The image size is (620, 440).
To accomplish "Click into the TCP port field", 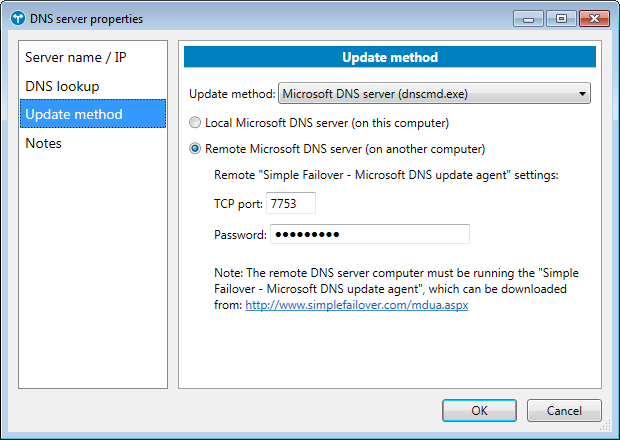I will coord(290,203).
